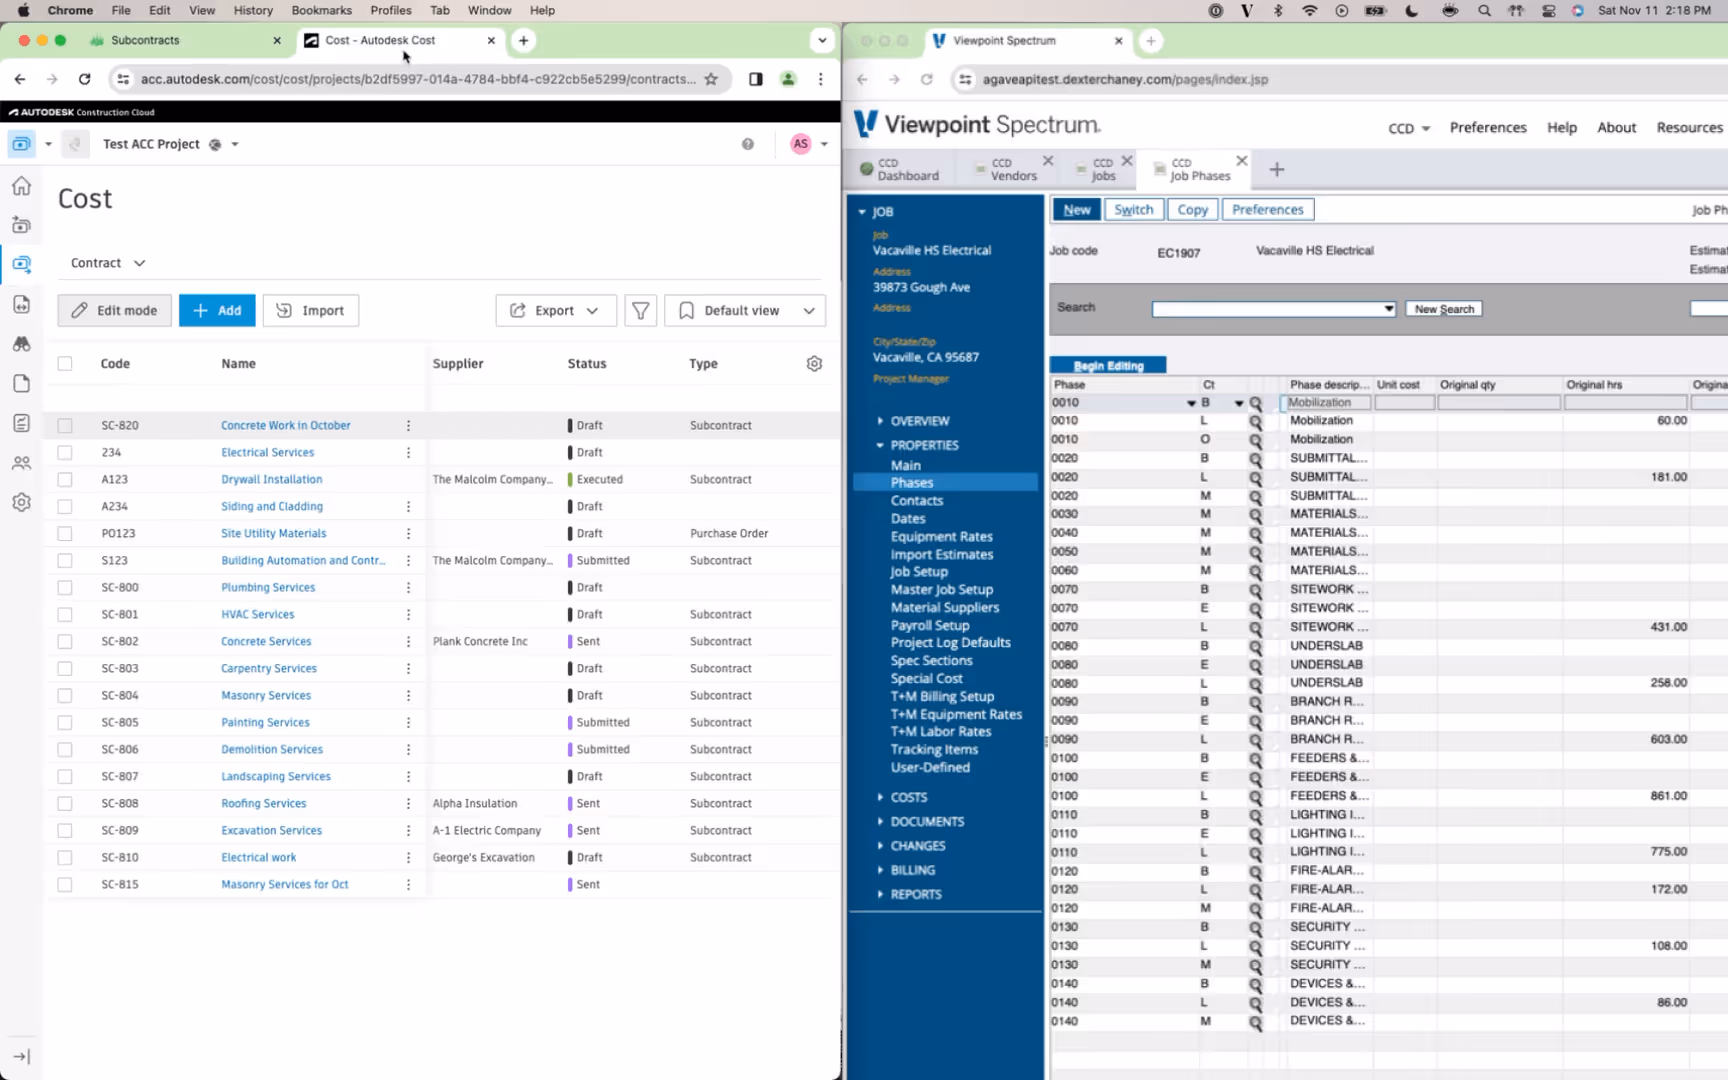Open the filter funnel button
The width and height of the screenshot is (1728, 1080).
pyautogui.click(x=640, y=310)
